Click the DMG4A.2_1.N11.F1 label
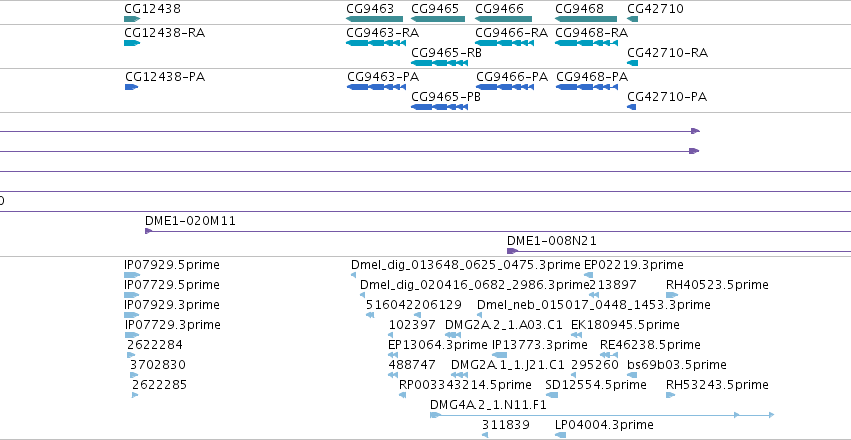This screenshot has width=851, height=440. click(x=488, y=405)
